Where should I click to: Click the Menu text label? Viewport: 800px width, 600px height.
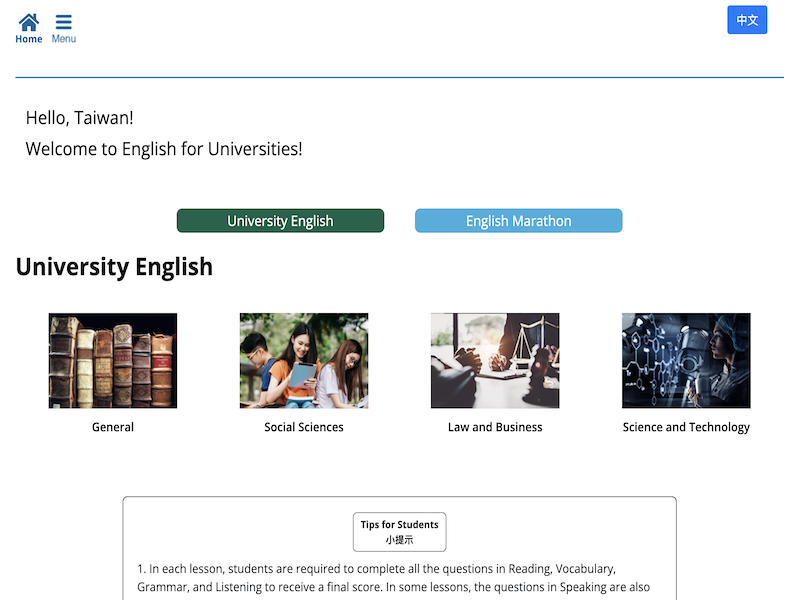point(63,39)
